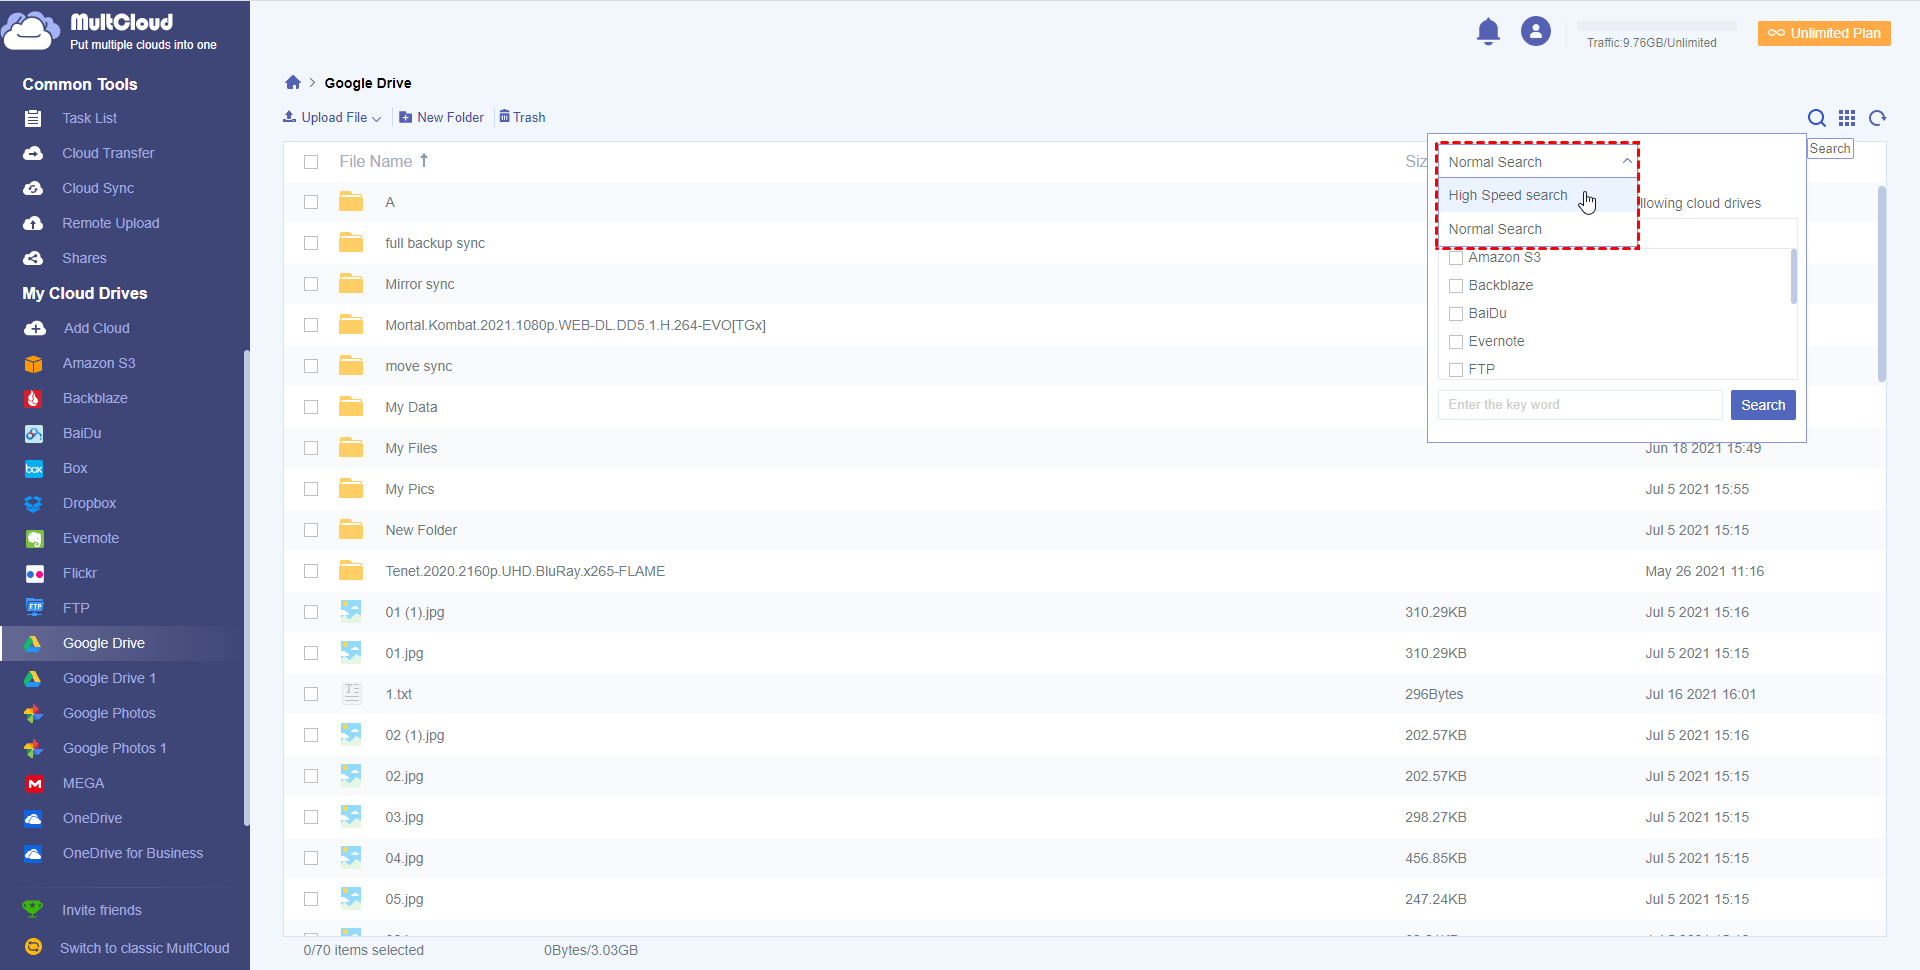Open the Tenet.2020.2160p folder
The height and width of the screenshot is (970, 1920).
(x=525, y=571)
